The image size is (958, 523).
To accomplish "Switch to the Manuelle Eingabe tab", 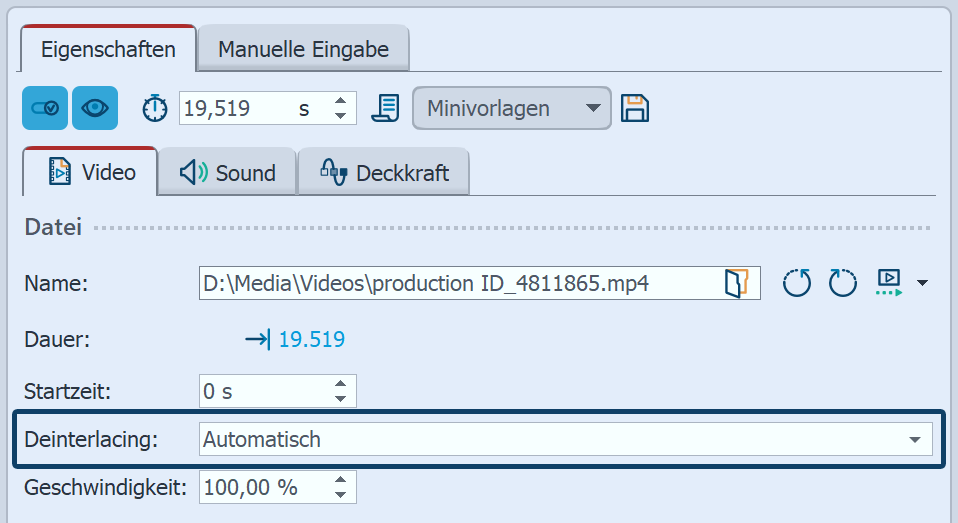I will point(303,49).
